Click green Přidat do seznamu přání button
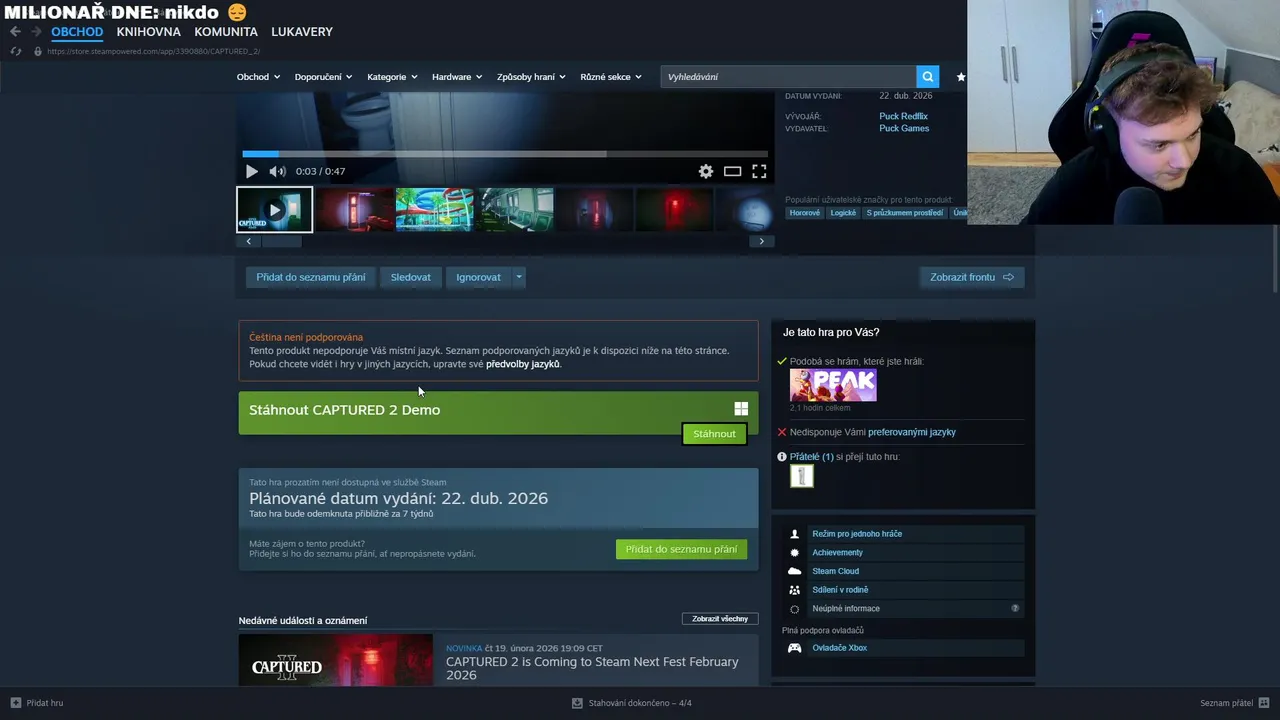The width and height of the screenshot is (1280, 720). point(681,549)
